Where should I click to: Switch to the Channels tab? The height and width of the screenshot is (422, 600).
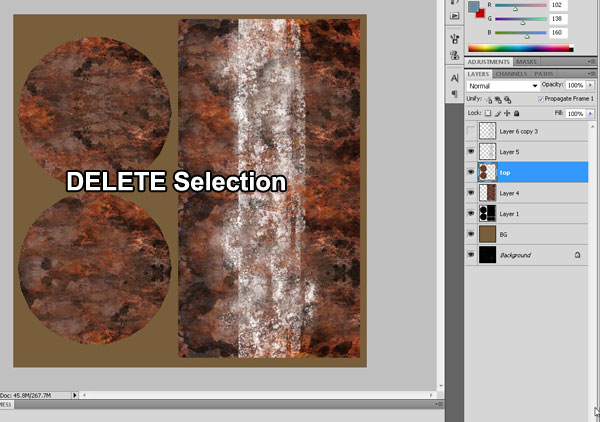tap(511, 73)
